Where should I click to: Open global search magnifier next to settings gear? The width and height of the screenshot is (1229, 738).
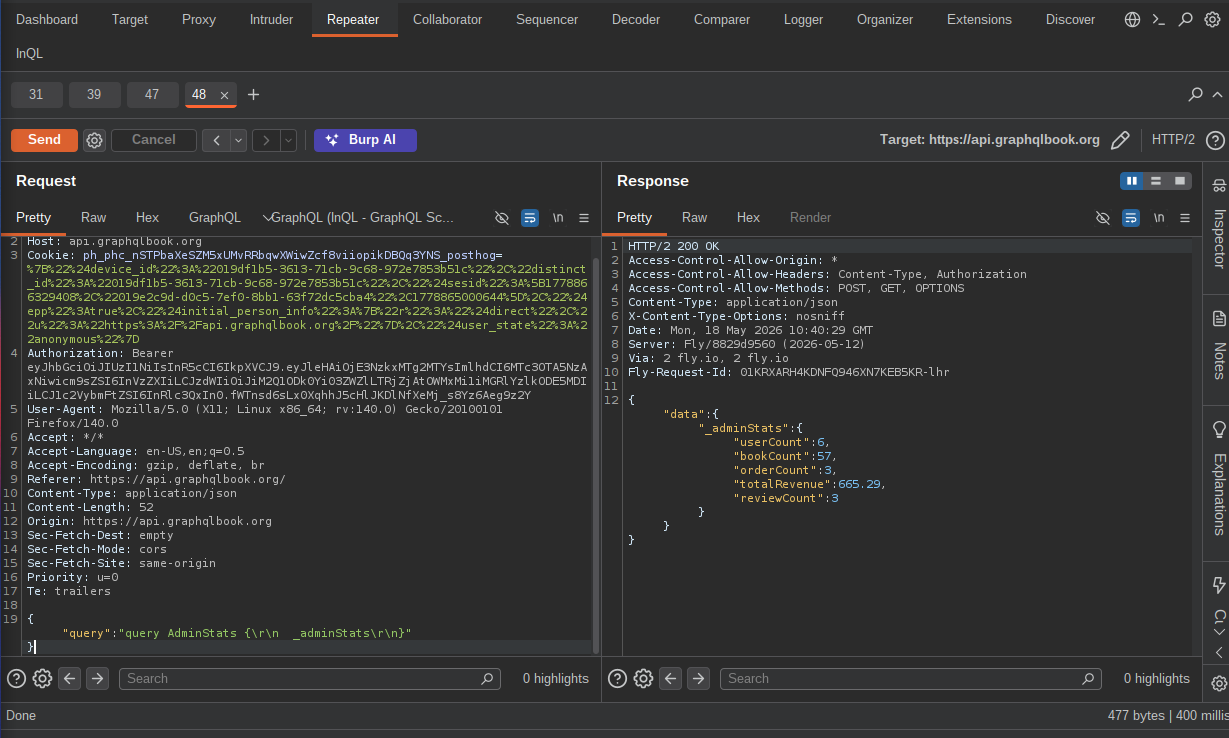(x=1186, y=19)
